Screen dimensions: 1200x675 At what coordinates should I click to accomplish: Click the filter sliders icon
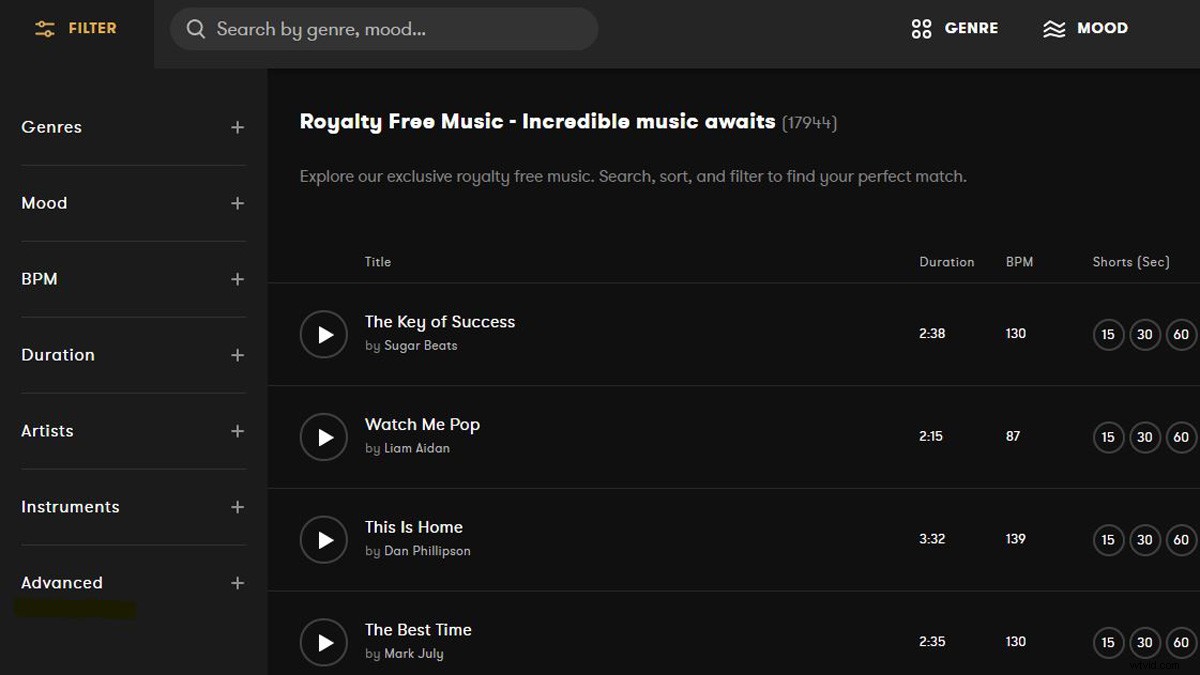point(45,29)
